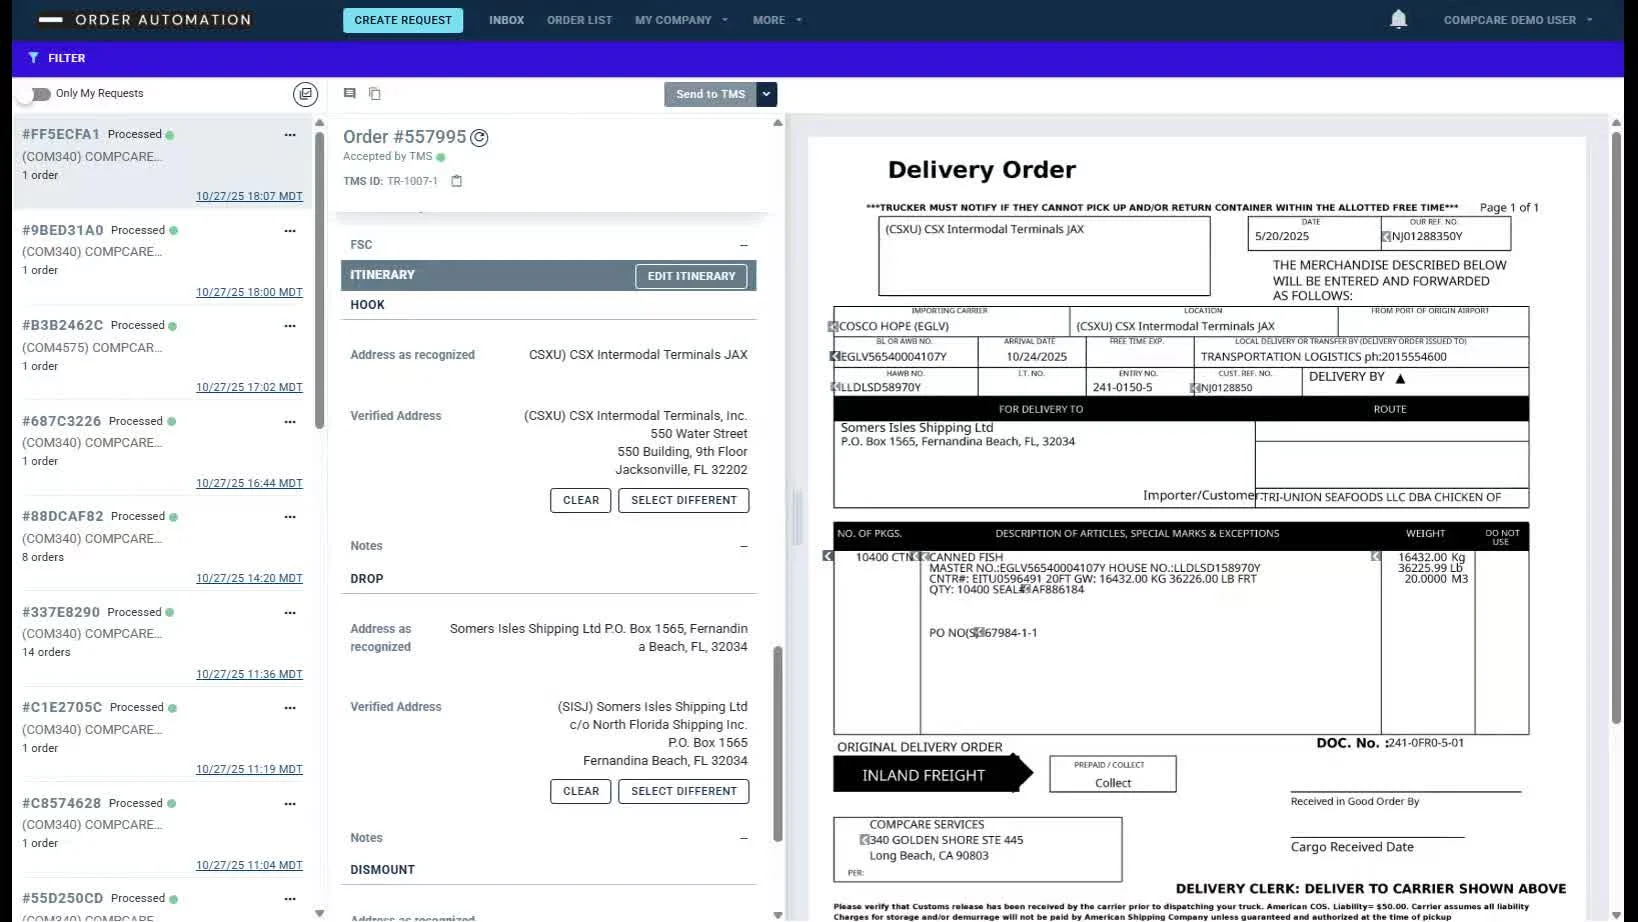Open timestamp link 10/27/25 17:02 MDT
The width and height of the screenshot is (1638, 922).
(x=249, y=388)
